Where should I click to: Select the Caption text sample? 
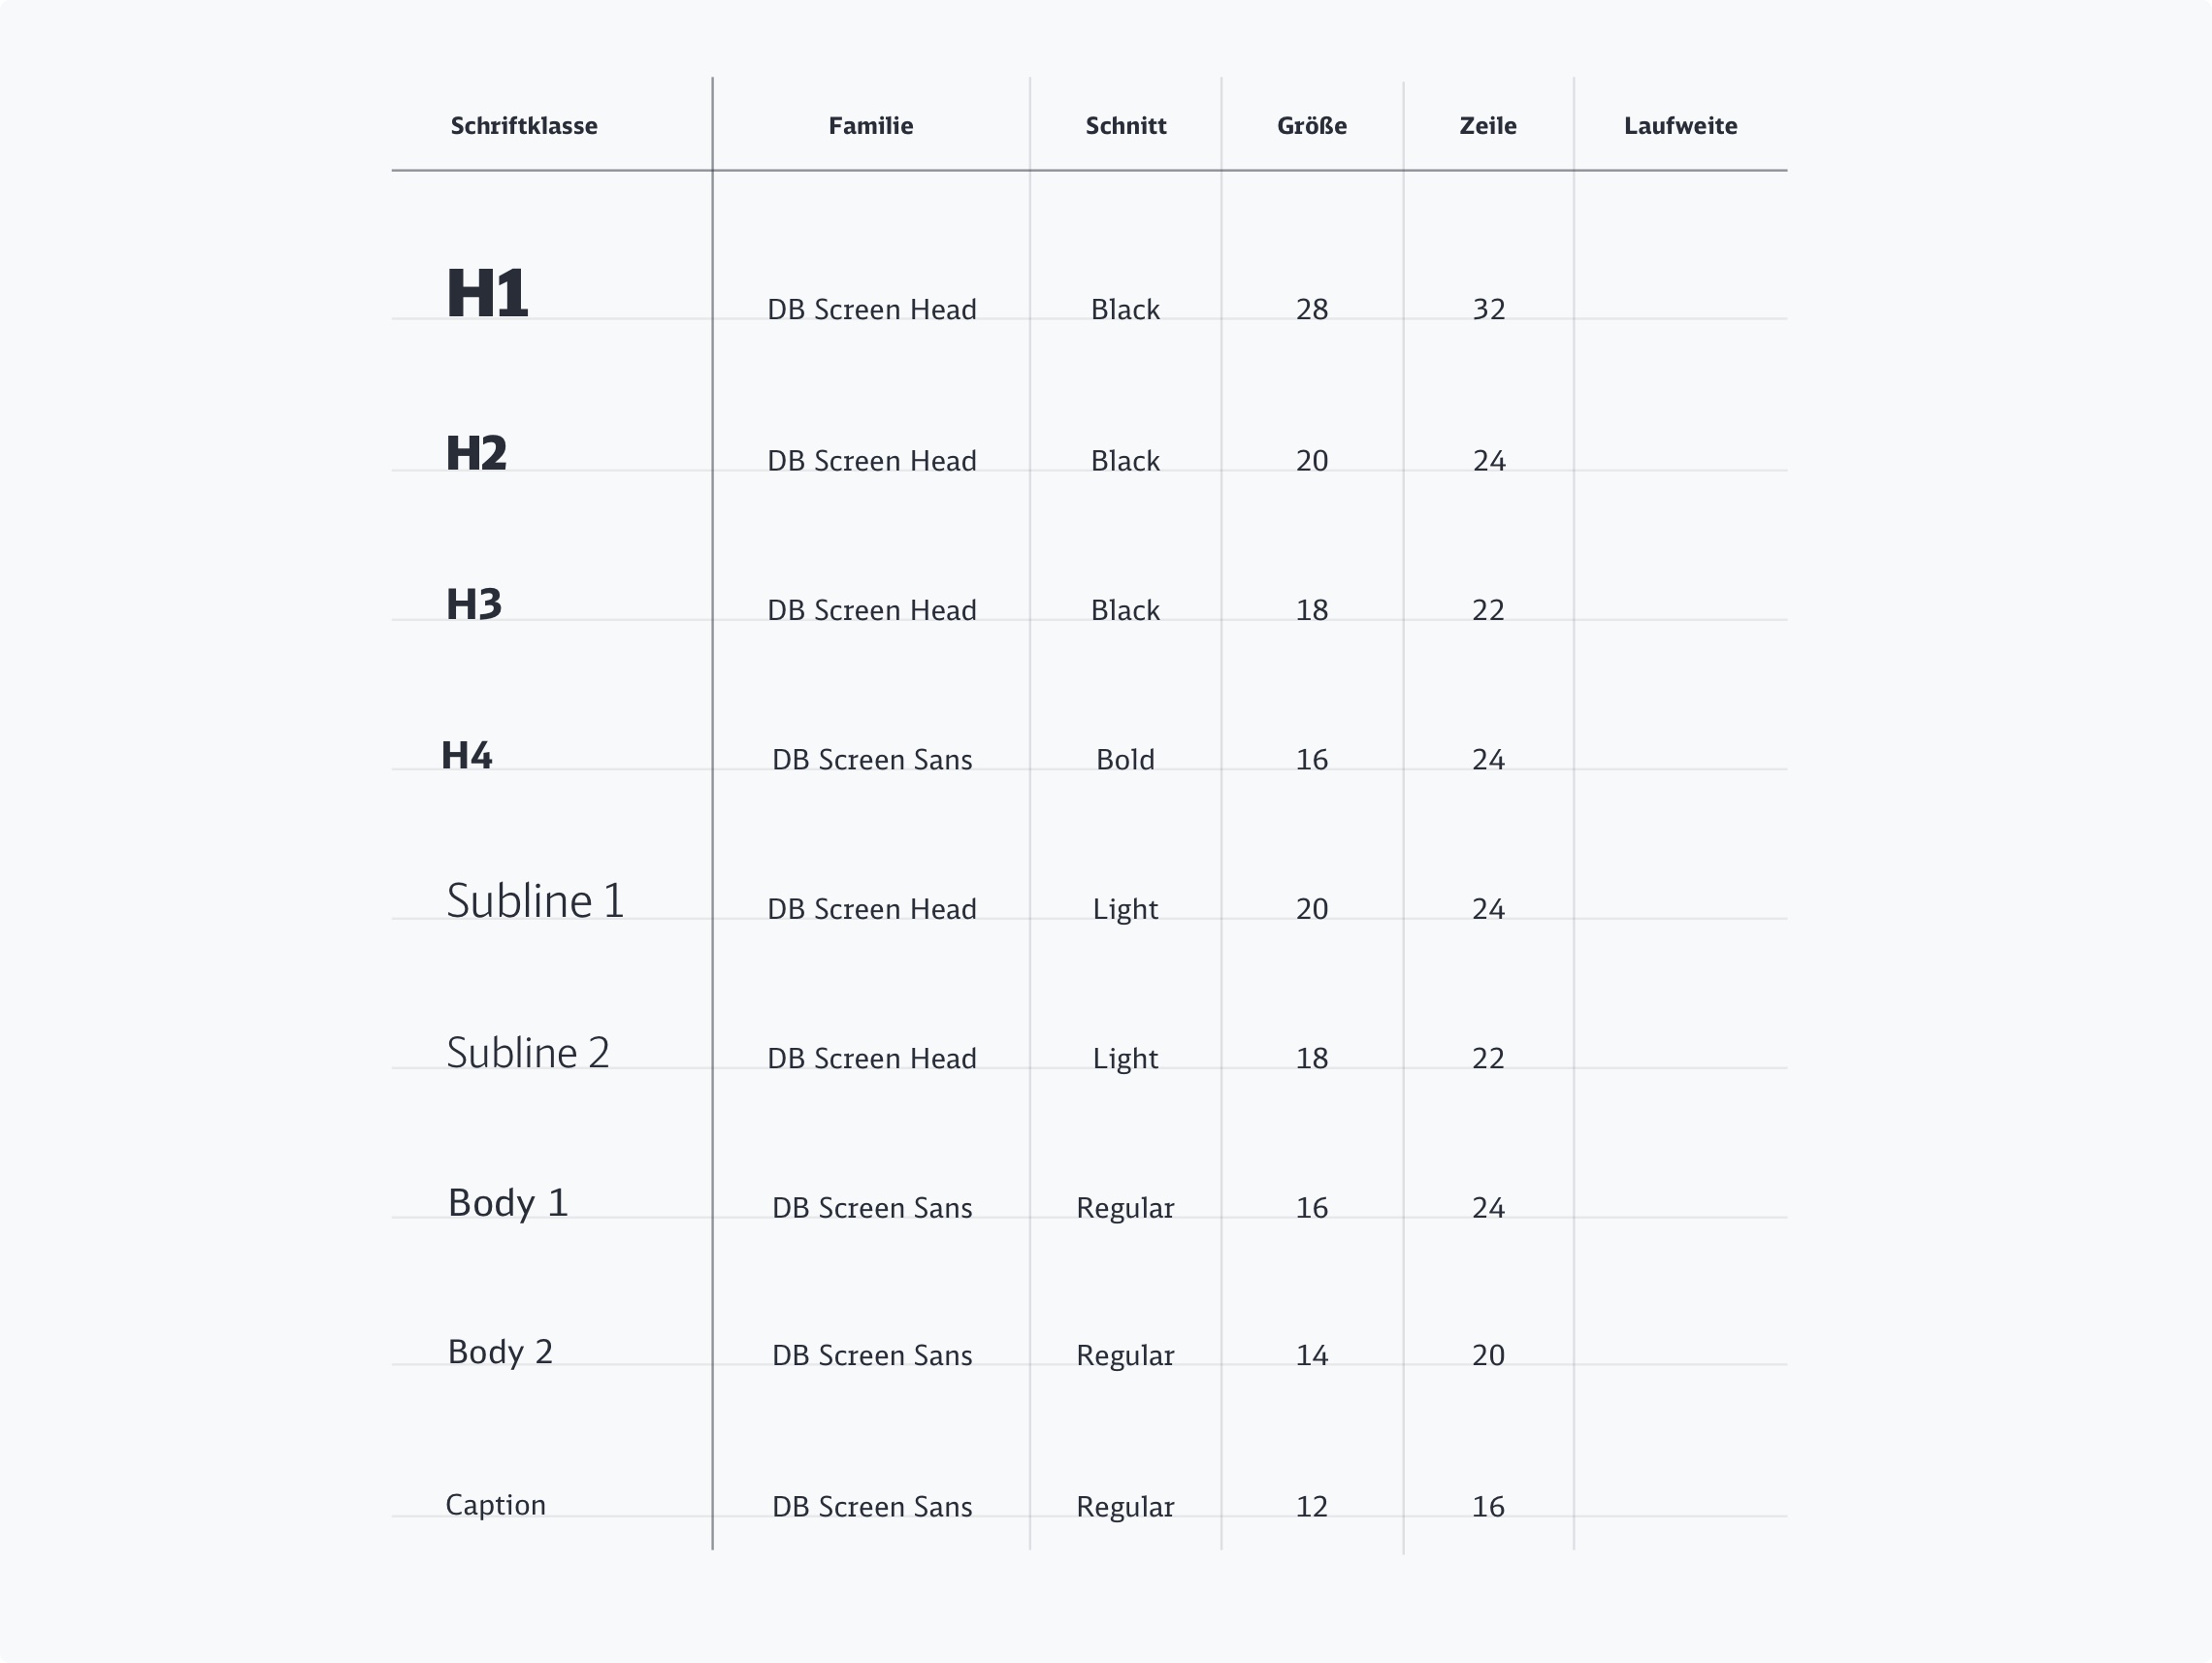tap(496, 1505)
